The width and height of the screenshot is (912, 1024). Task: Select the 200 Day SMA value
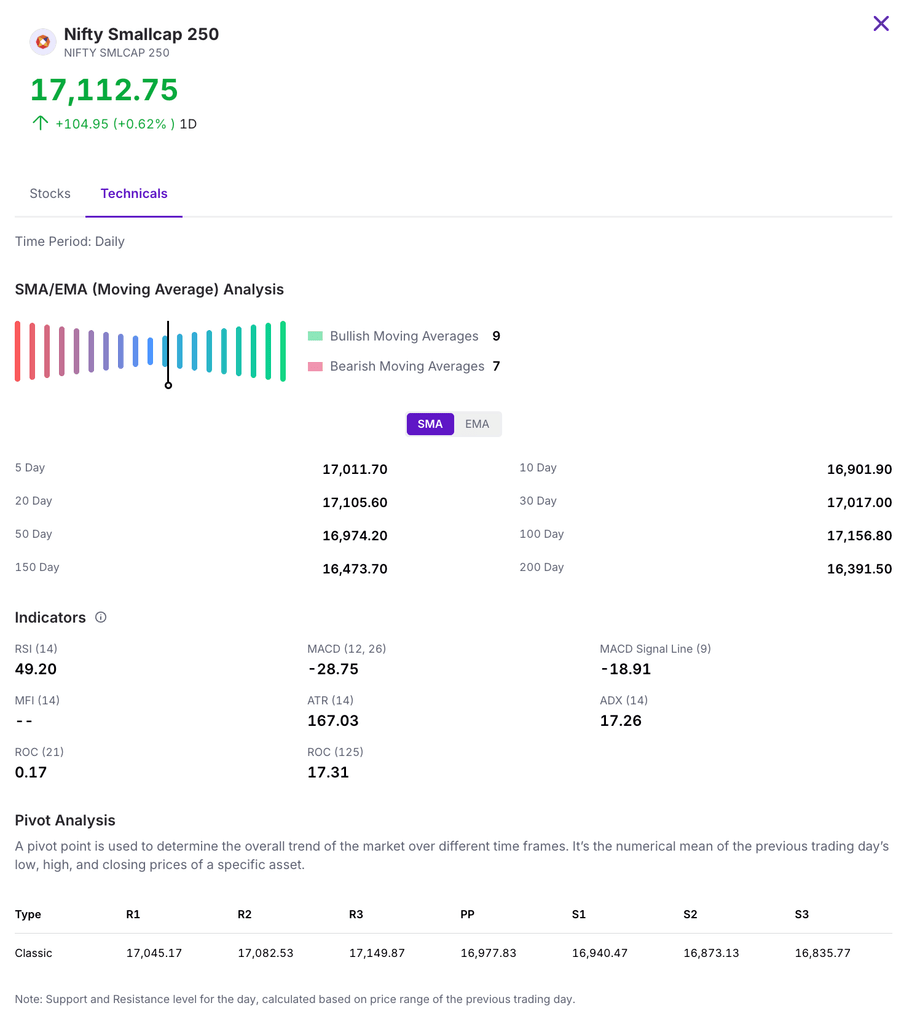[x=859, y=569]
